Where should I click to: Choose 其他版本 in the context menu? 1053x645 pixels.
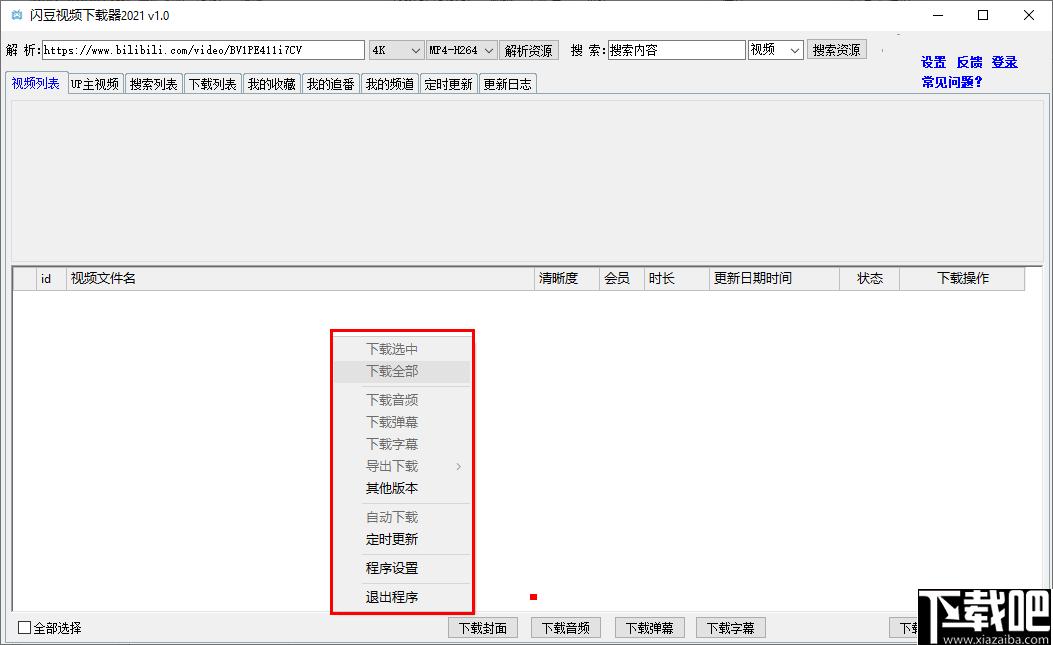[402, 488]
